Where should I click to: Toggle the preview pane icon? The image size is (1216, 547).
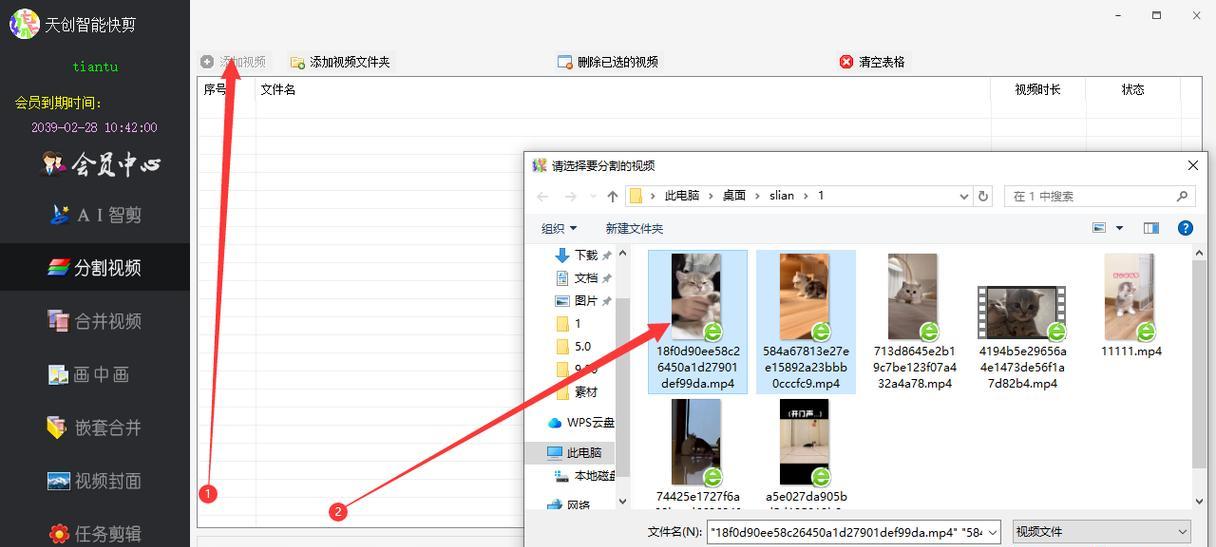tap(1151, 228)
